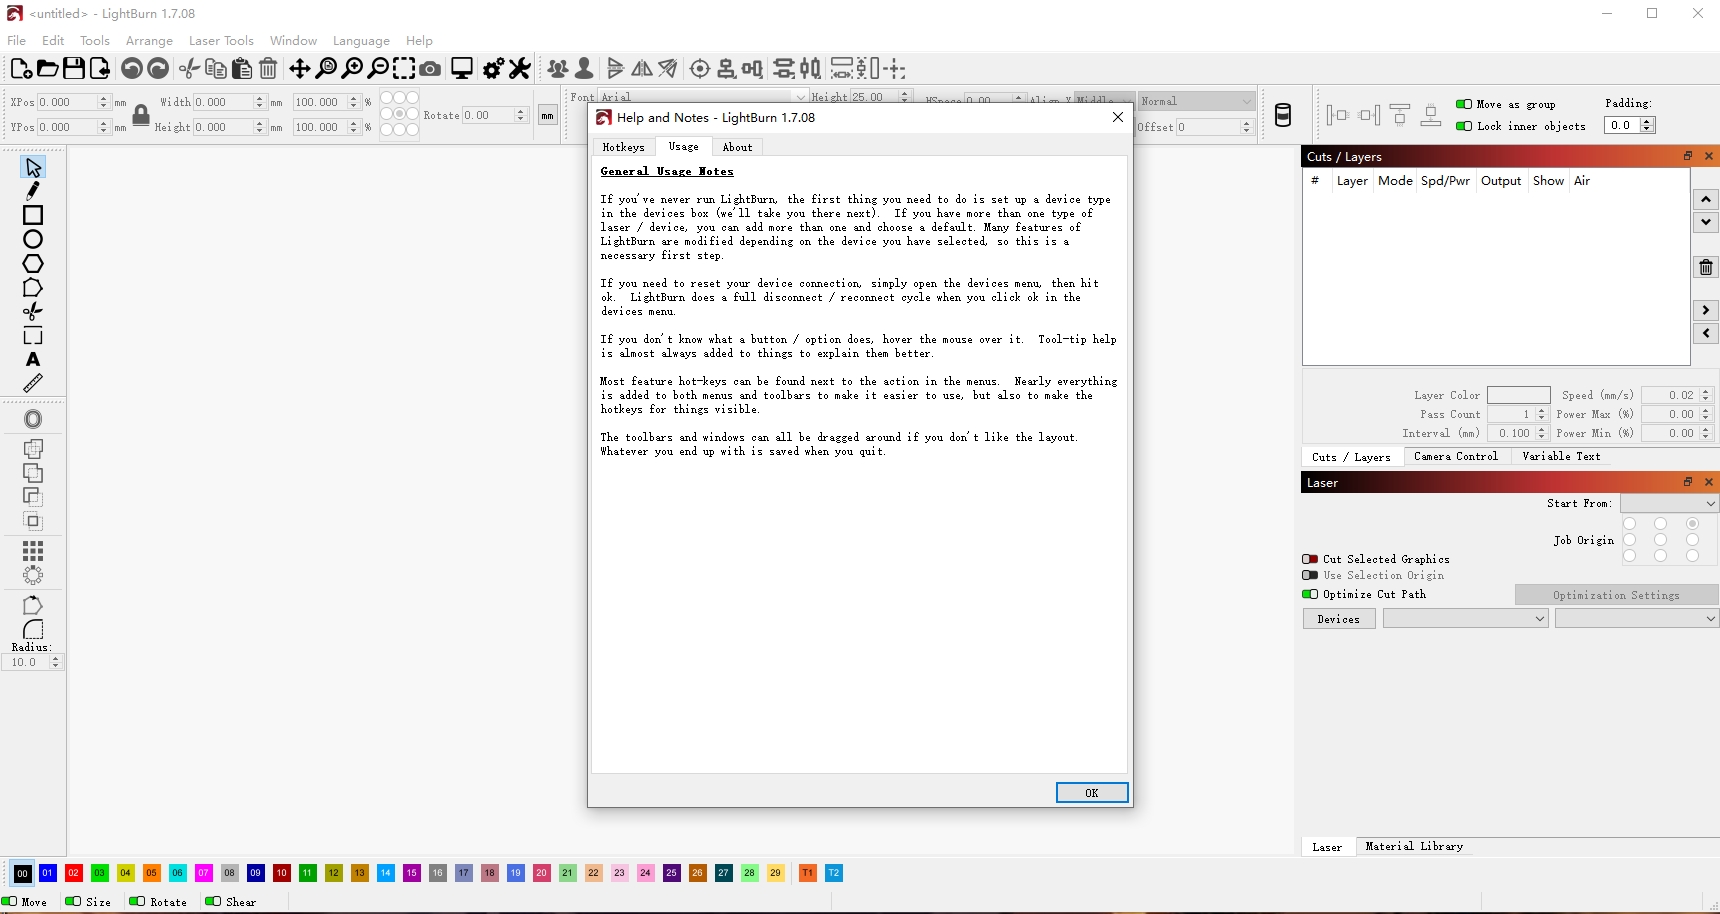Screen dimensions: 1720x914
Task: Increase the Padding value spinner
Action: (1648, 121)
